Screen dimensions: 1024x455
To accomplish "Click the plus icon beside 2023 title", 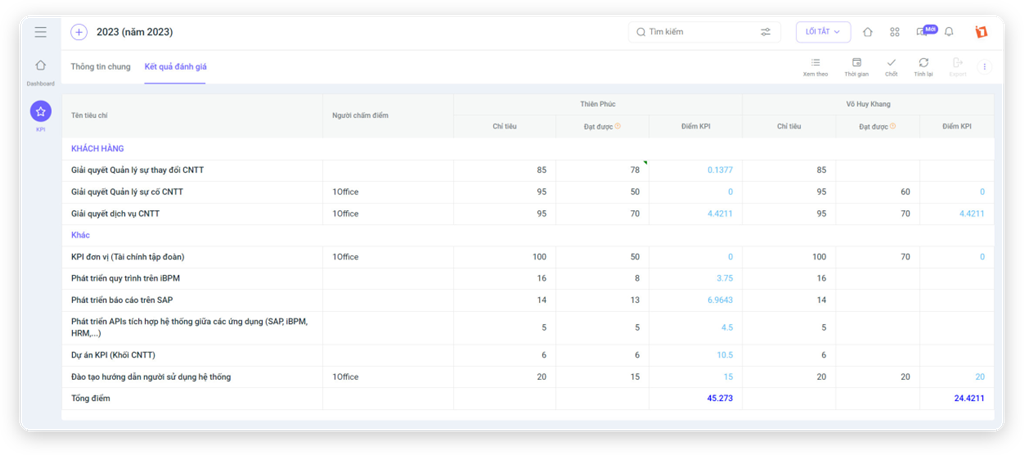I will [79, 32].
